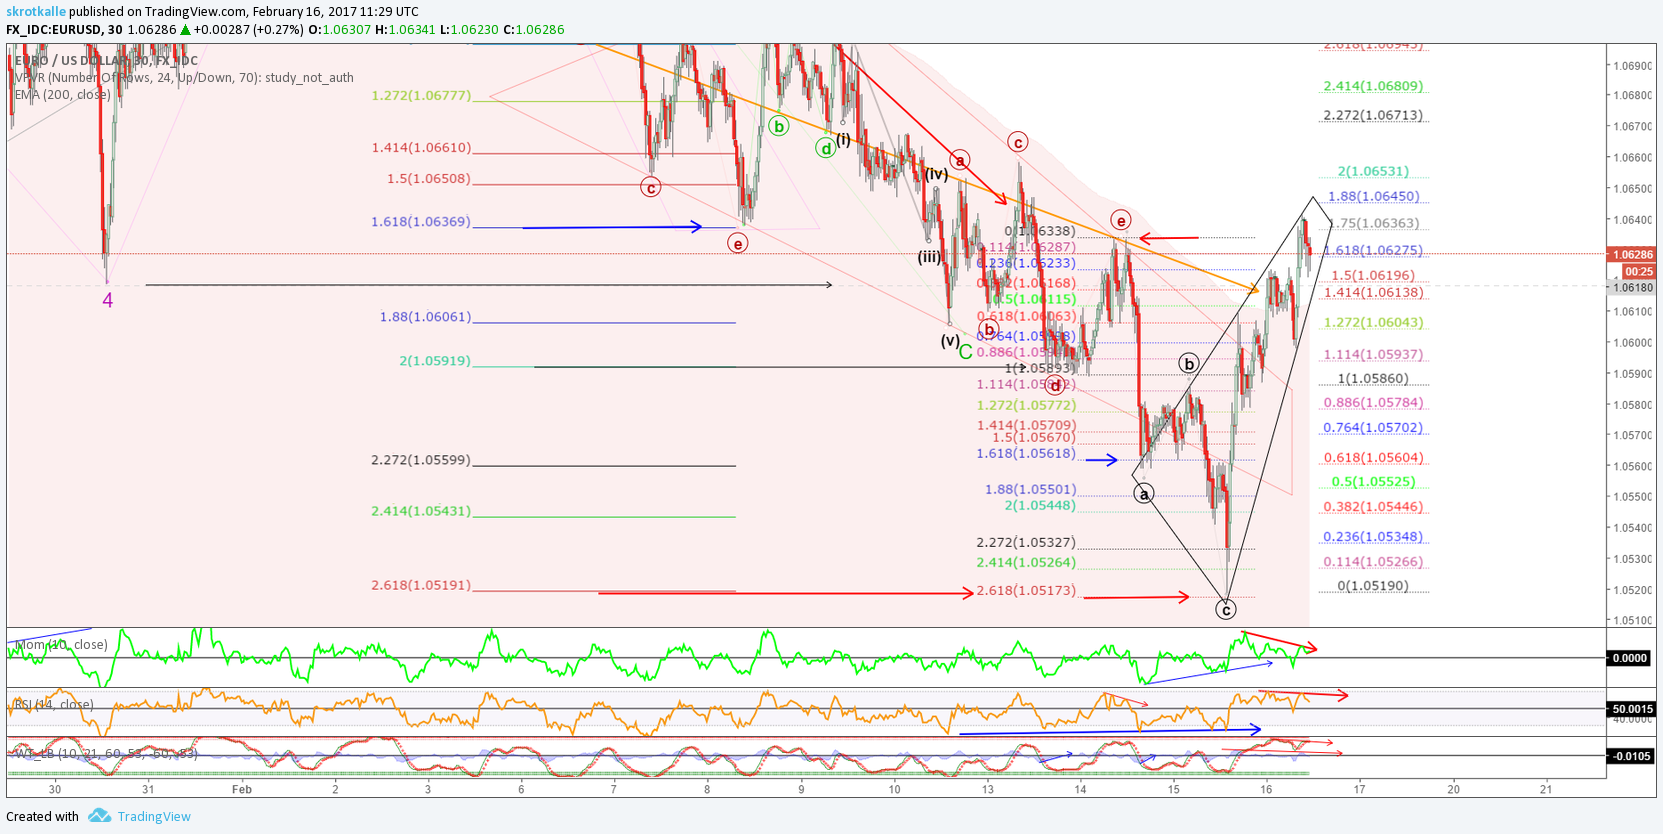Select the red circled a wave label
Screen dimensions: 1663x834
point(960,160)
